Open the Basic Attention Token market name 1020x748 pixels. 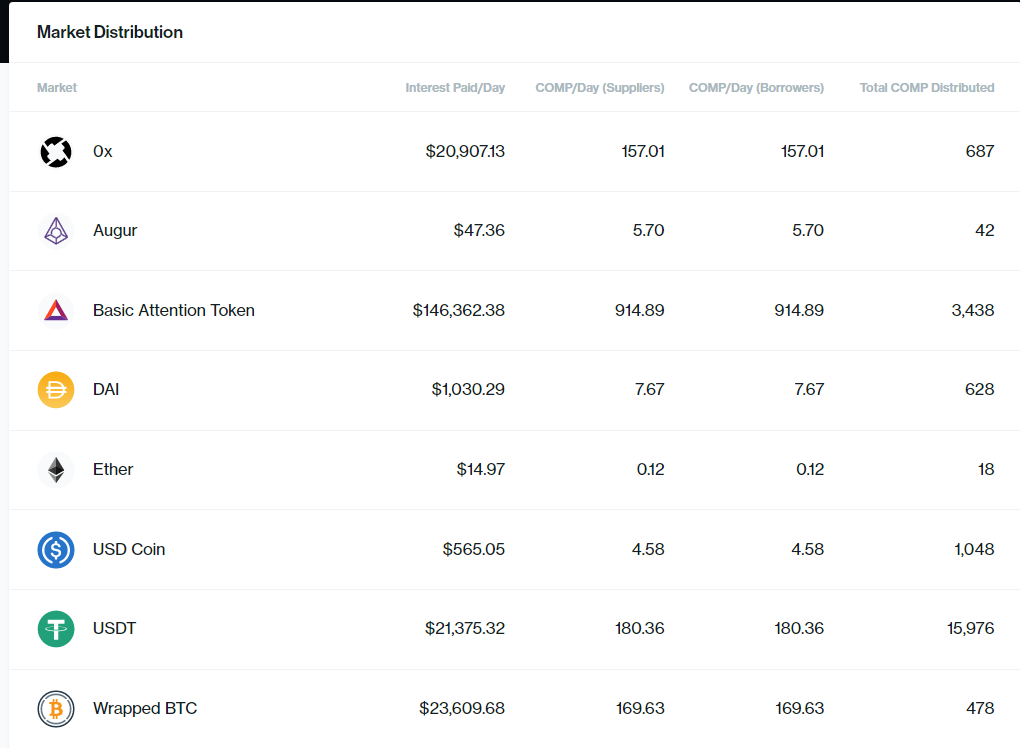(x=174, y=310)
